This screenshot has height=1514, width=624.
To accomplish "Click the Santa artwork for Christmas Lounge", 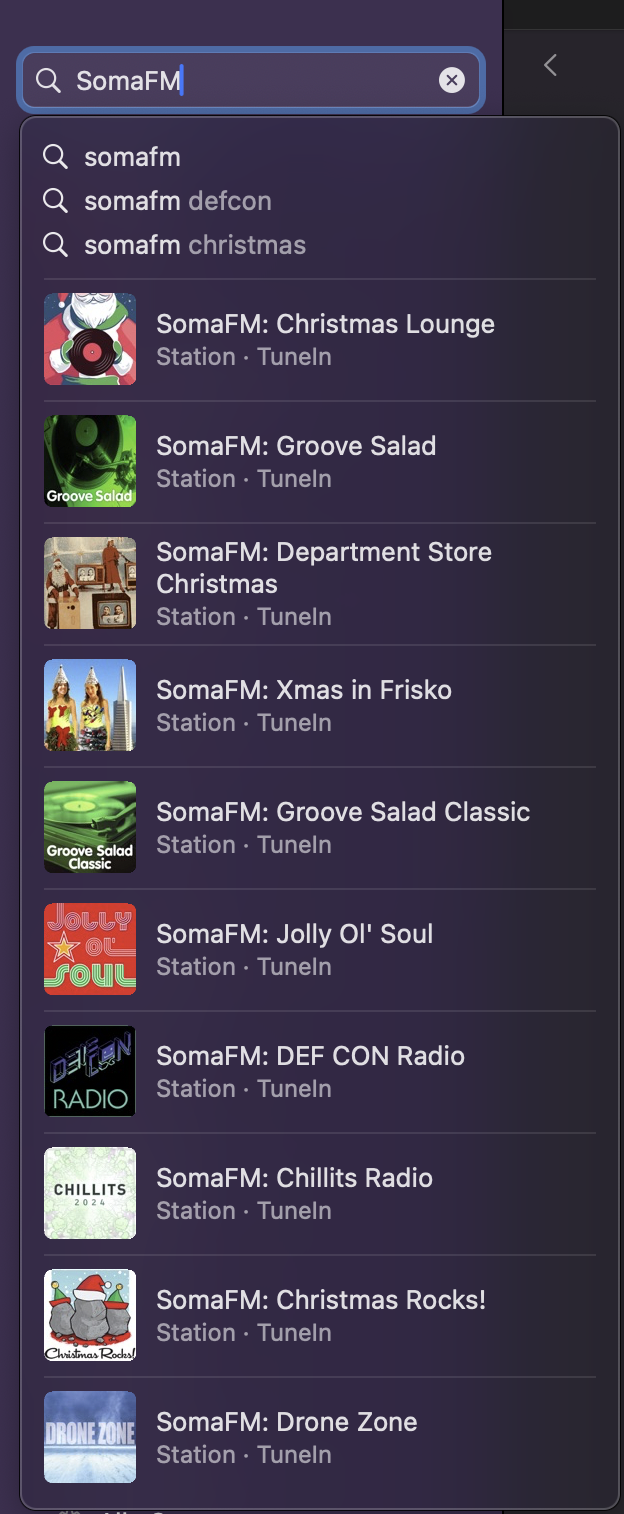I will pos(89,338).
